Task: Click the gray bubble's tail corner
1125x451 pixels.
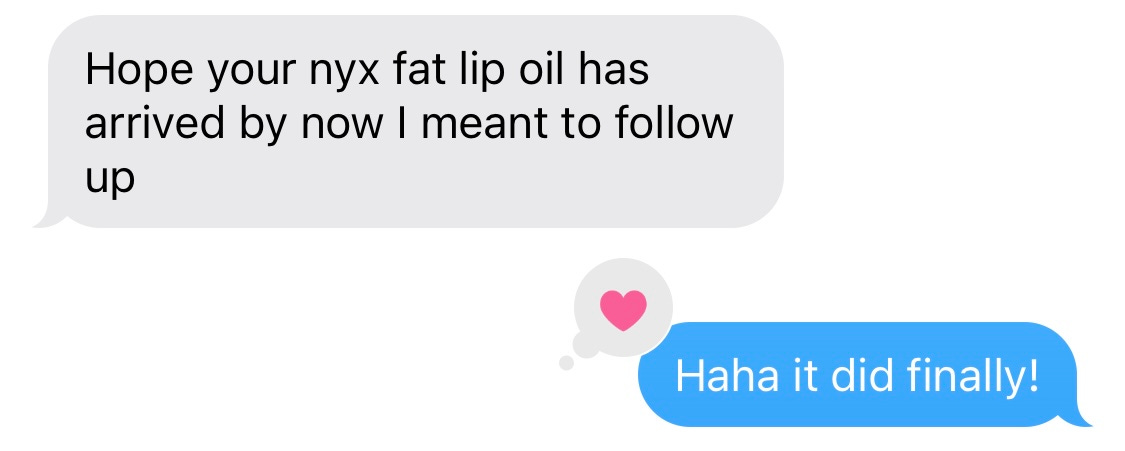Action: 47,219
